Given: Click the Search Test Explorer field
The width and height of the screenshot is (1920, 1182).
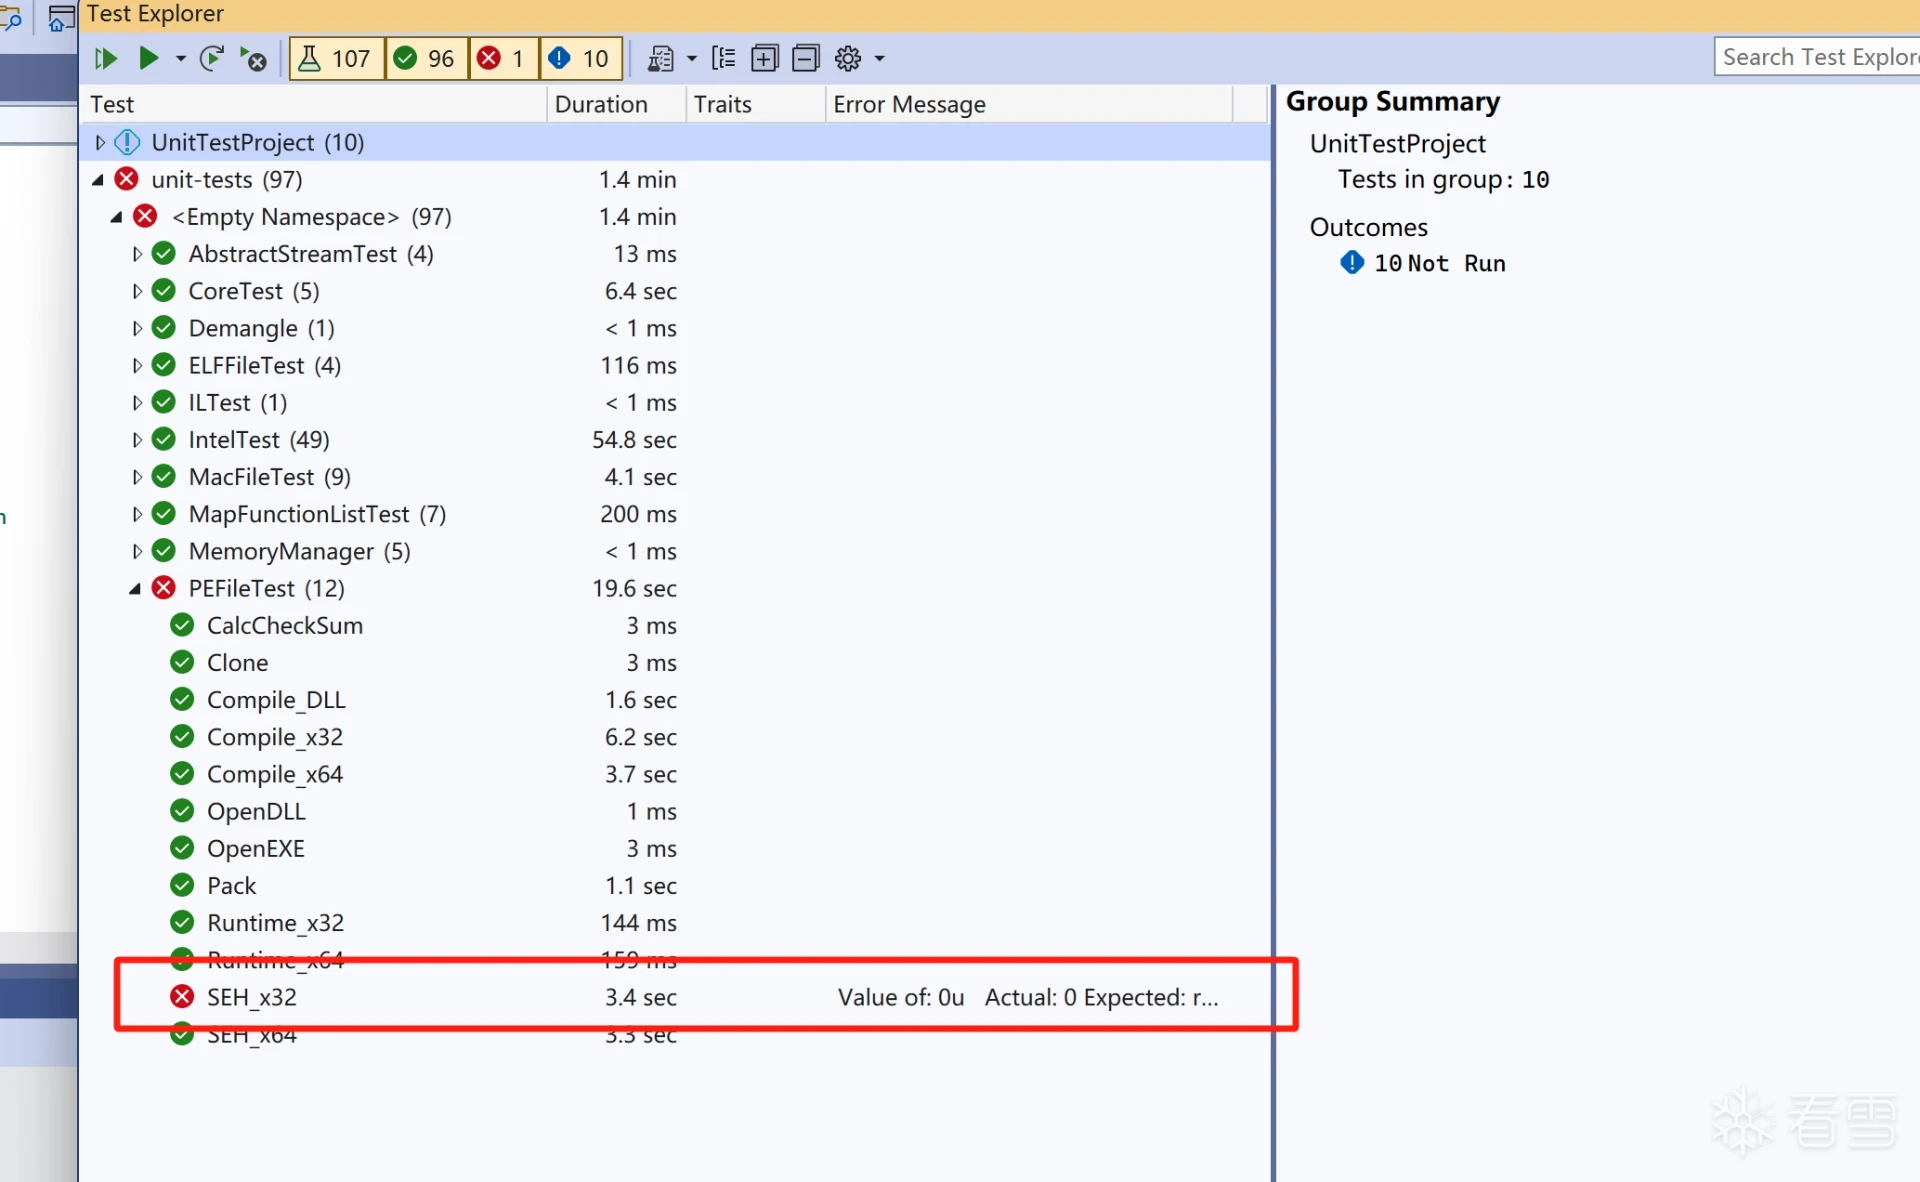Looking at the screenshot, I should click(1817, 57).
